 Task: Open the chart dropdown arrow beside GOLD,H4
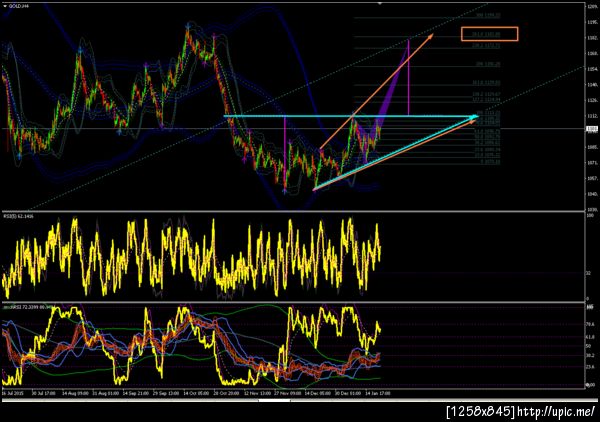tap(5, 7)
